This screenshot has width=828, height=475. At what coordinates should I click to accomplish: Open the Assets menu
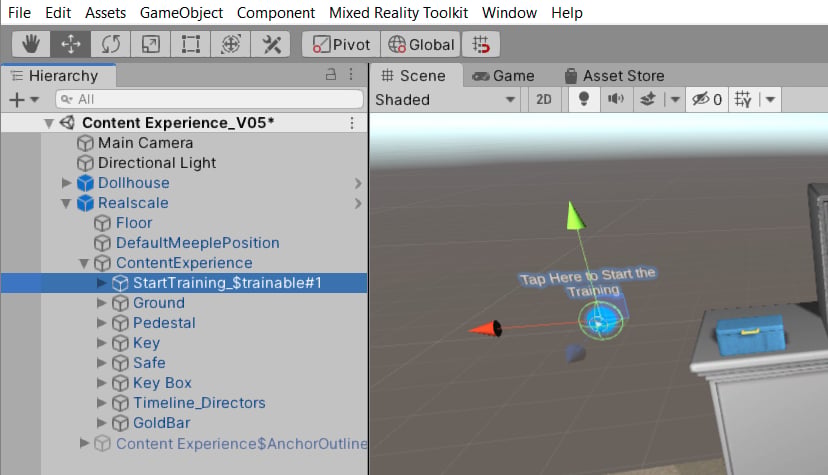click(106, 13)
